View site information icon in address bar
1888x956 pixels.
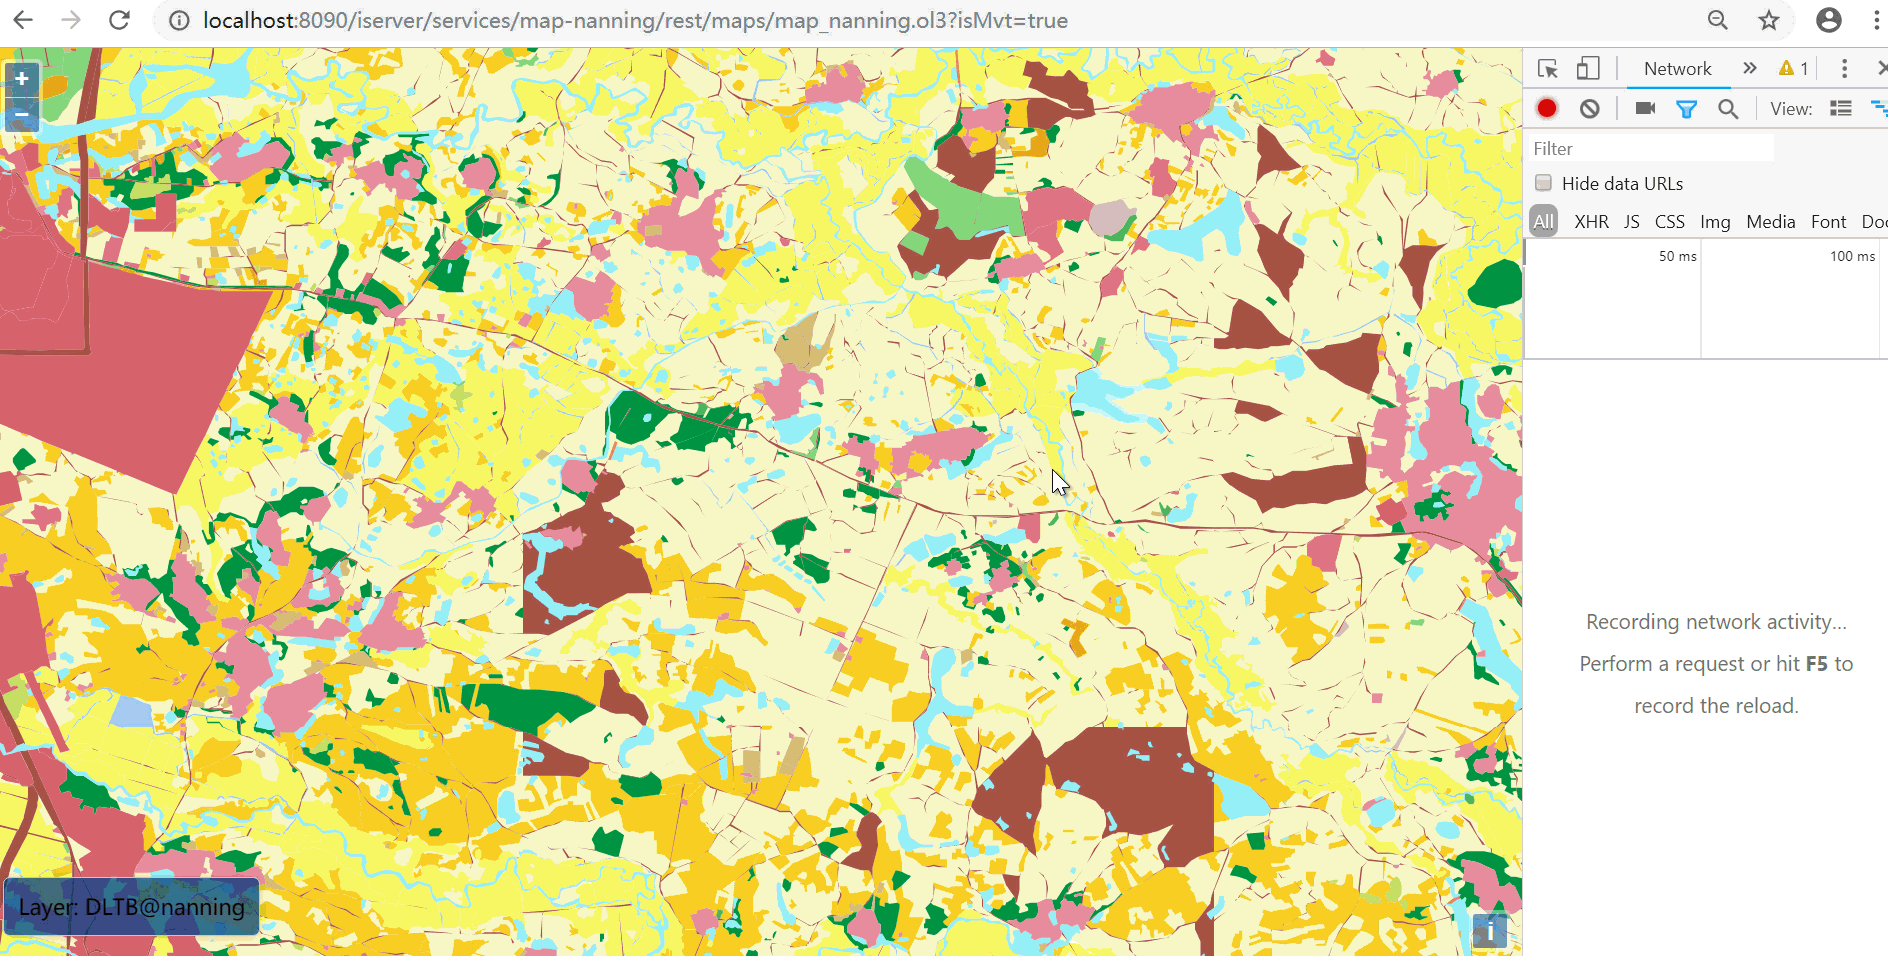[179, 21]
